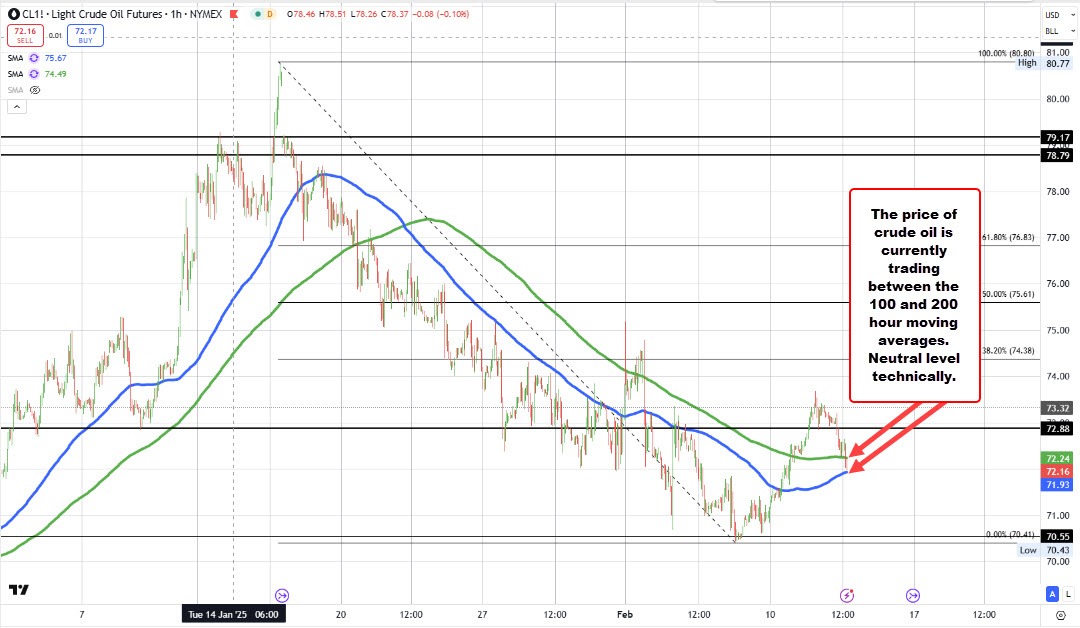Click the 81.00 price axis label
The width and height of the screenshot is (1080, 628).
[x=1057, y=52]
